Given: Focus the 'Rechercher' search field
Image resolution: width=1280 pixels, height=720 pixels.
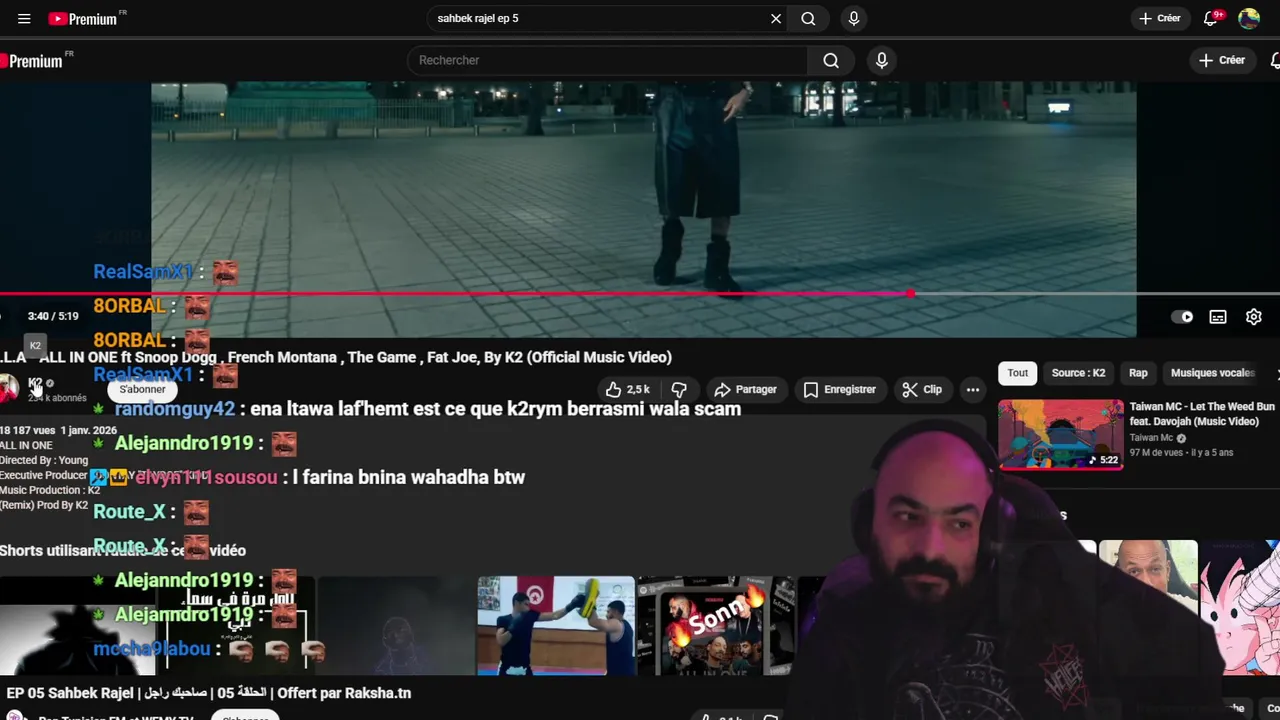Looking at the screenshot, I should pyautogui.click(x=607, y=60).
